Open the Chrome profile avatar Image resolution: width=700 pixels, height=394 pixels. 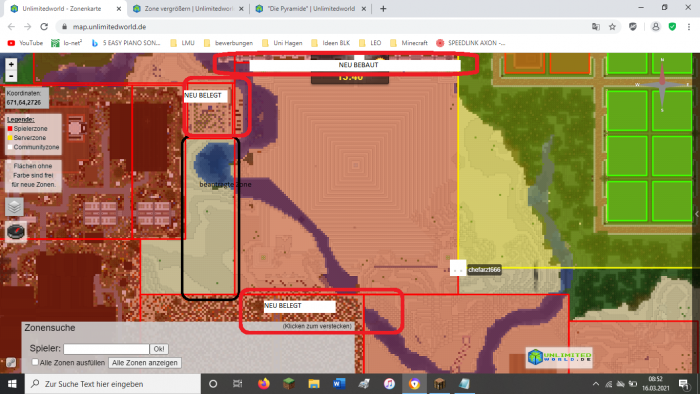[655, 27]
